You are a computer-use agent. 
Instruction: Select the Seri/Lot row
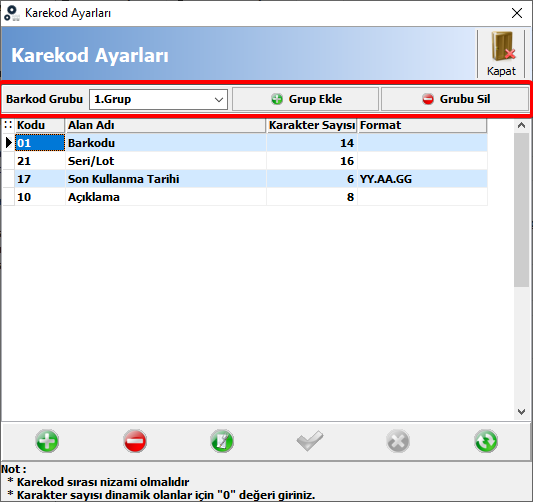tap(245, 161)
